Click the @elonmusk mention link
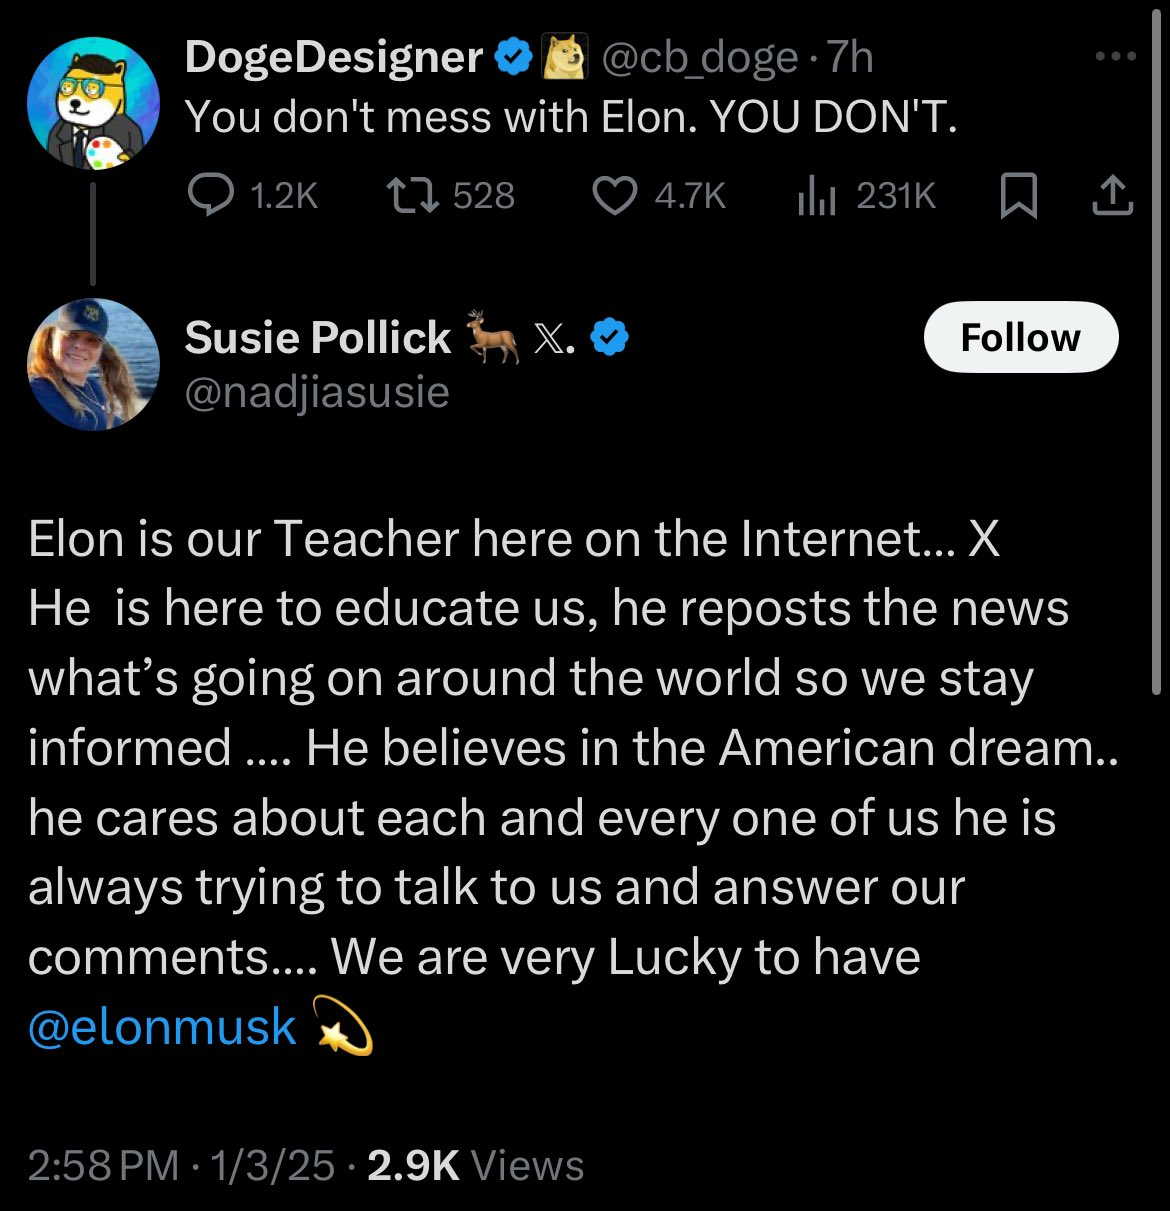Viewport: 1170px width, 1211px height. coord(163,1028)
